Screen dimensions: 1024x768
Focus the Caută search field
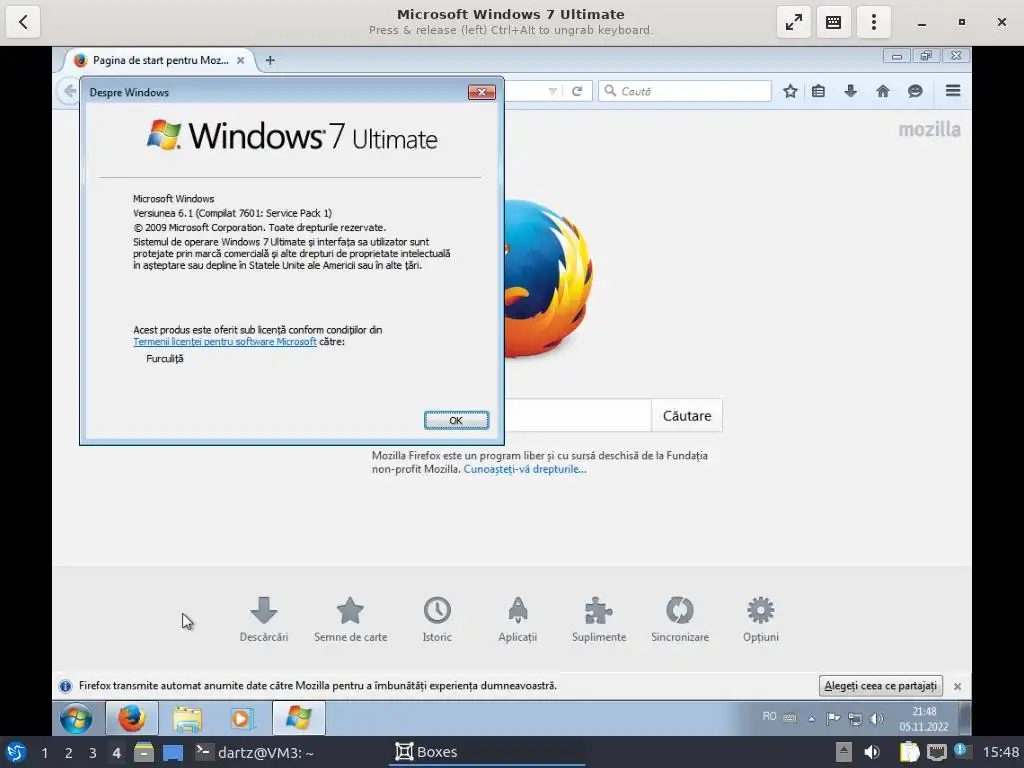coord(685,91)
